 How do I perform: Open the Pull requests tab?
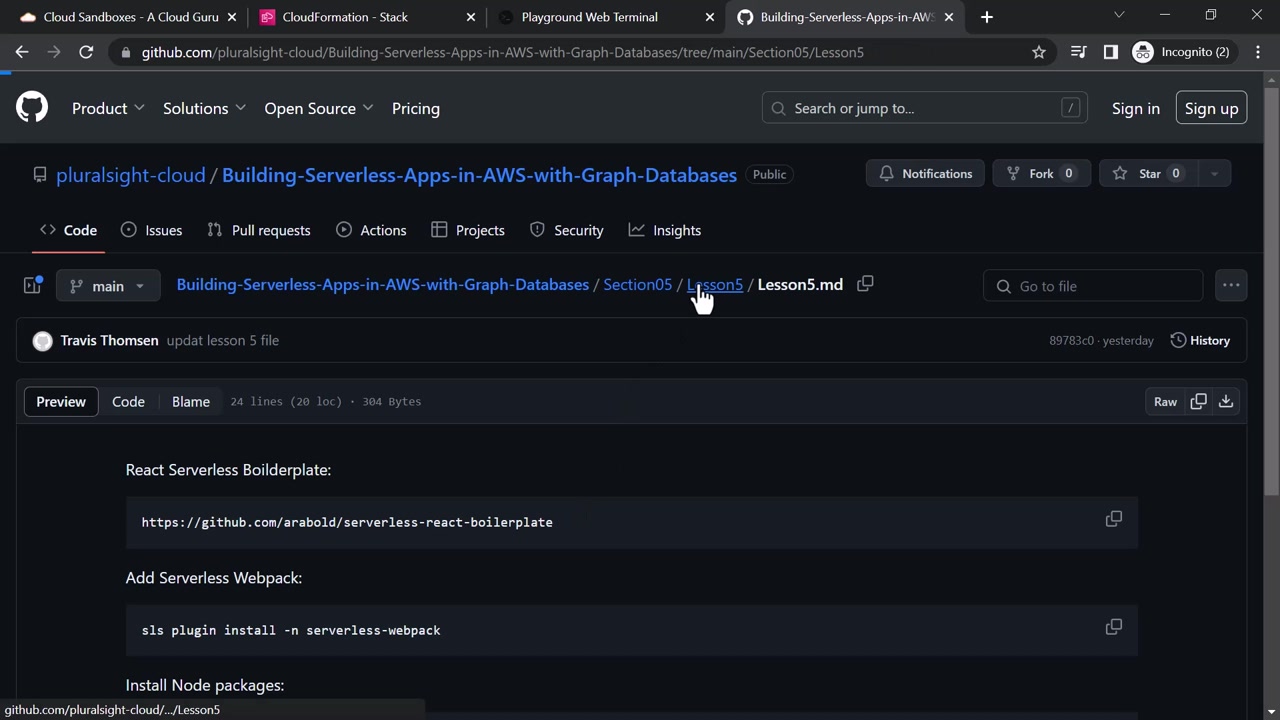[259, 230]
